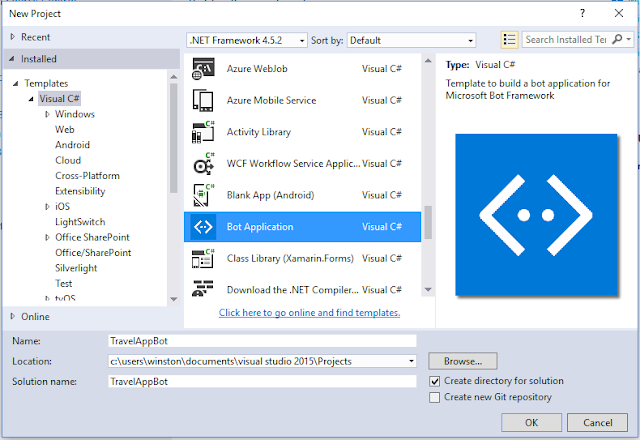Expand the Recent section
The image size is (640, 440).
13,37
